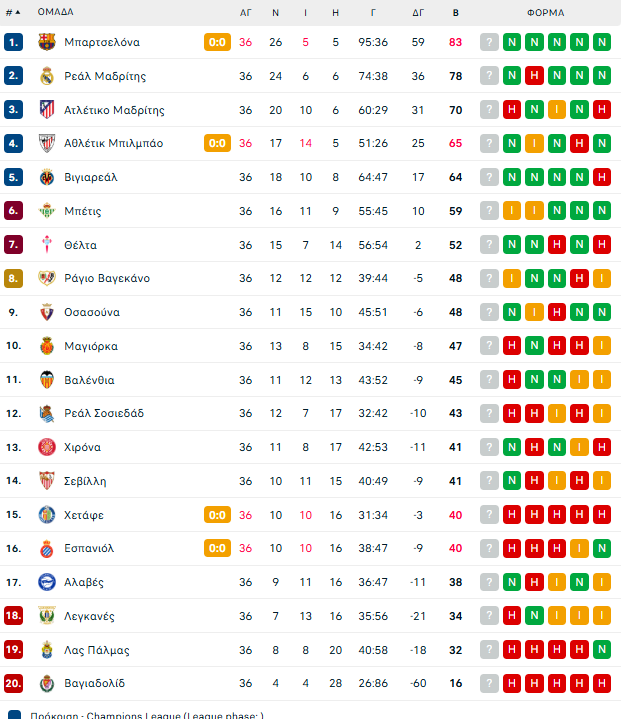The width and height of the screenshot is (625, 719).
Task: Click the ΟΜΑΔΑ column header
Action: point(55,12)
